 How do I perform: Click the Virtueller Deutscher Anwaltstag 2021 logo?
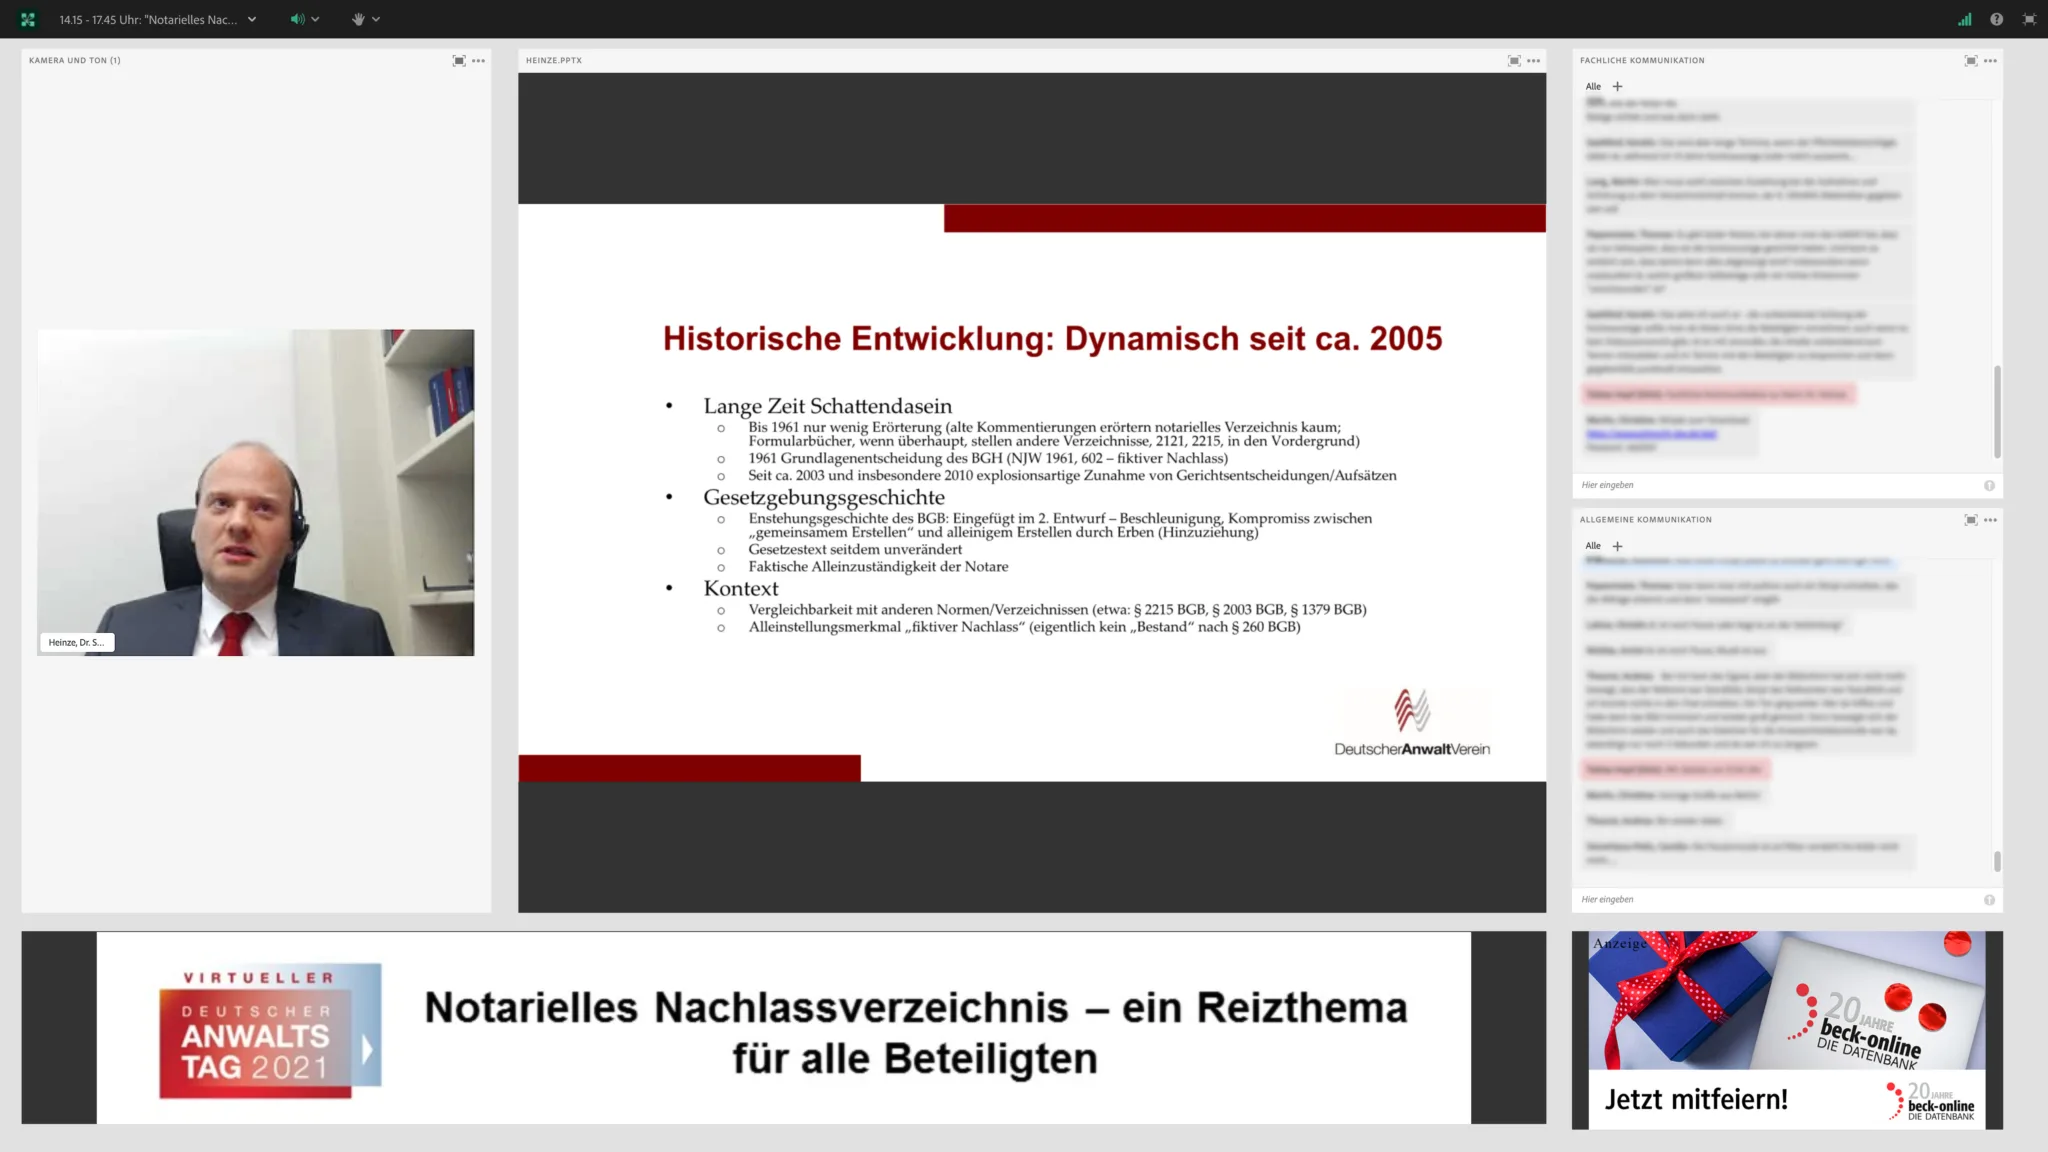(x=269, y=1031)
